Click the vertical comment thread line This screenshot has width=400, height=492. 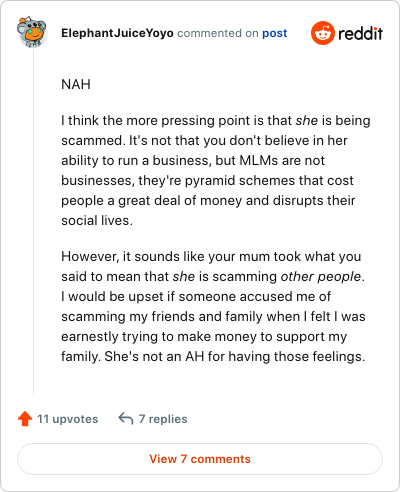point(33,222)
